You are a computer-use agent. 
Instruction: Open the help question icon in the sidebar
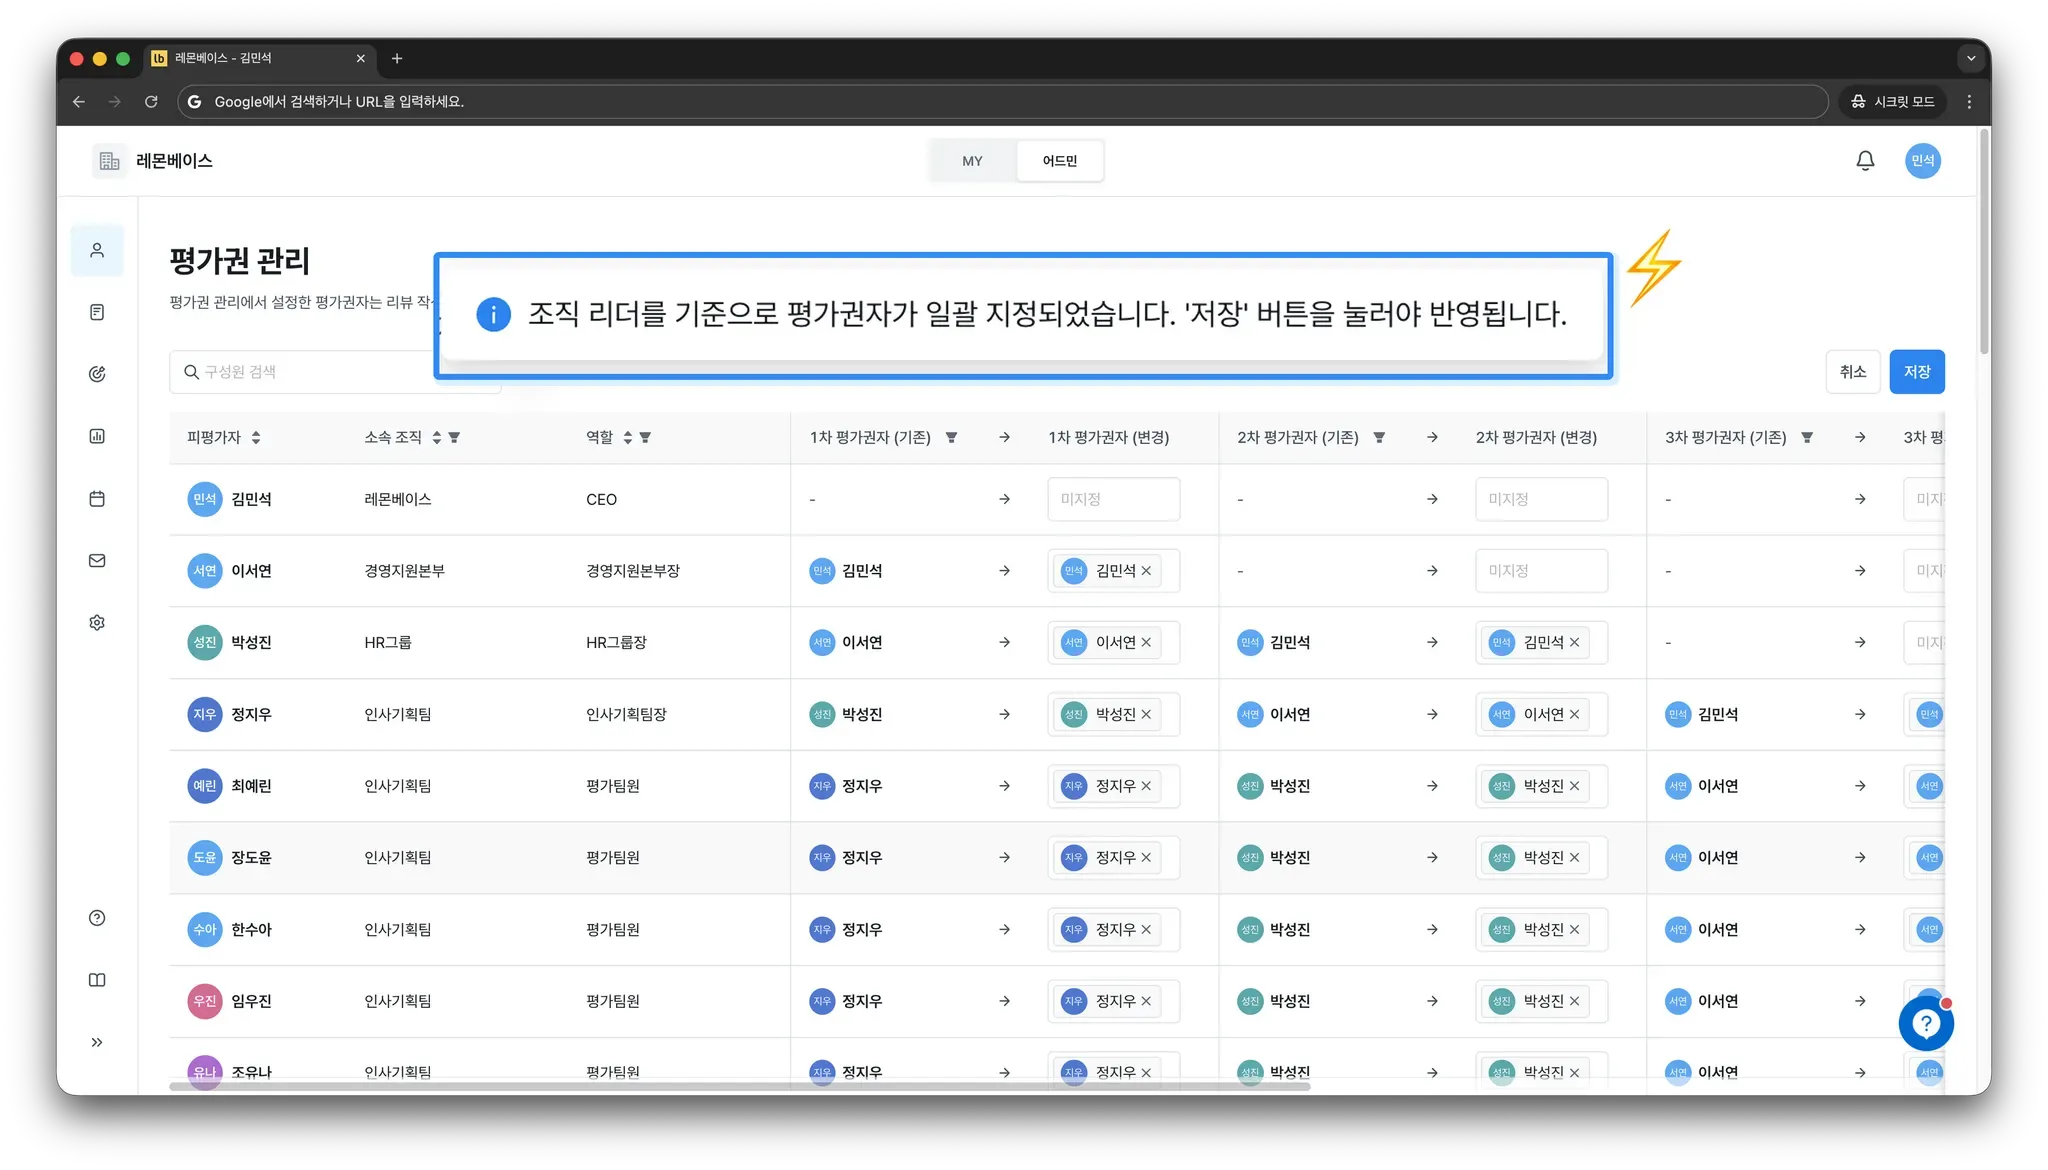(x=97, y=918)
